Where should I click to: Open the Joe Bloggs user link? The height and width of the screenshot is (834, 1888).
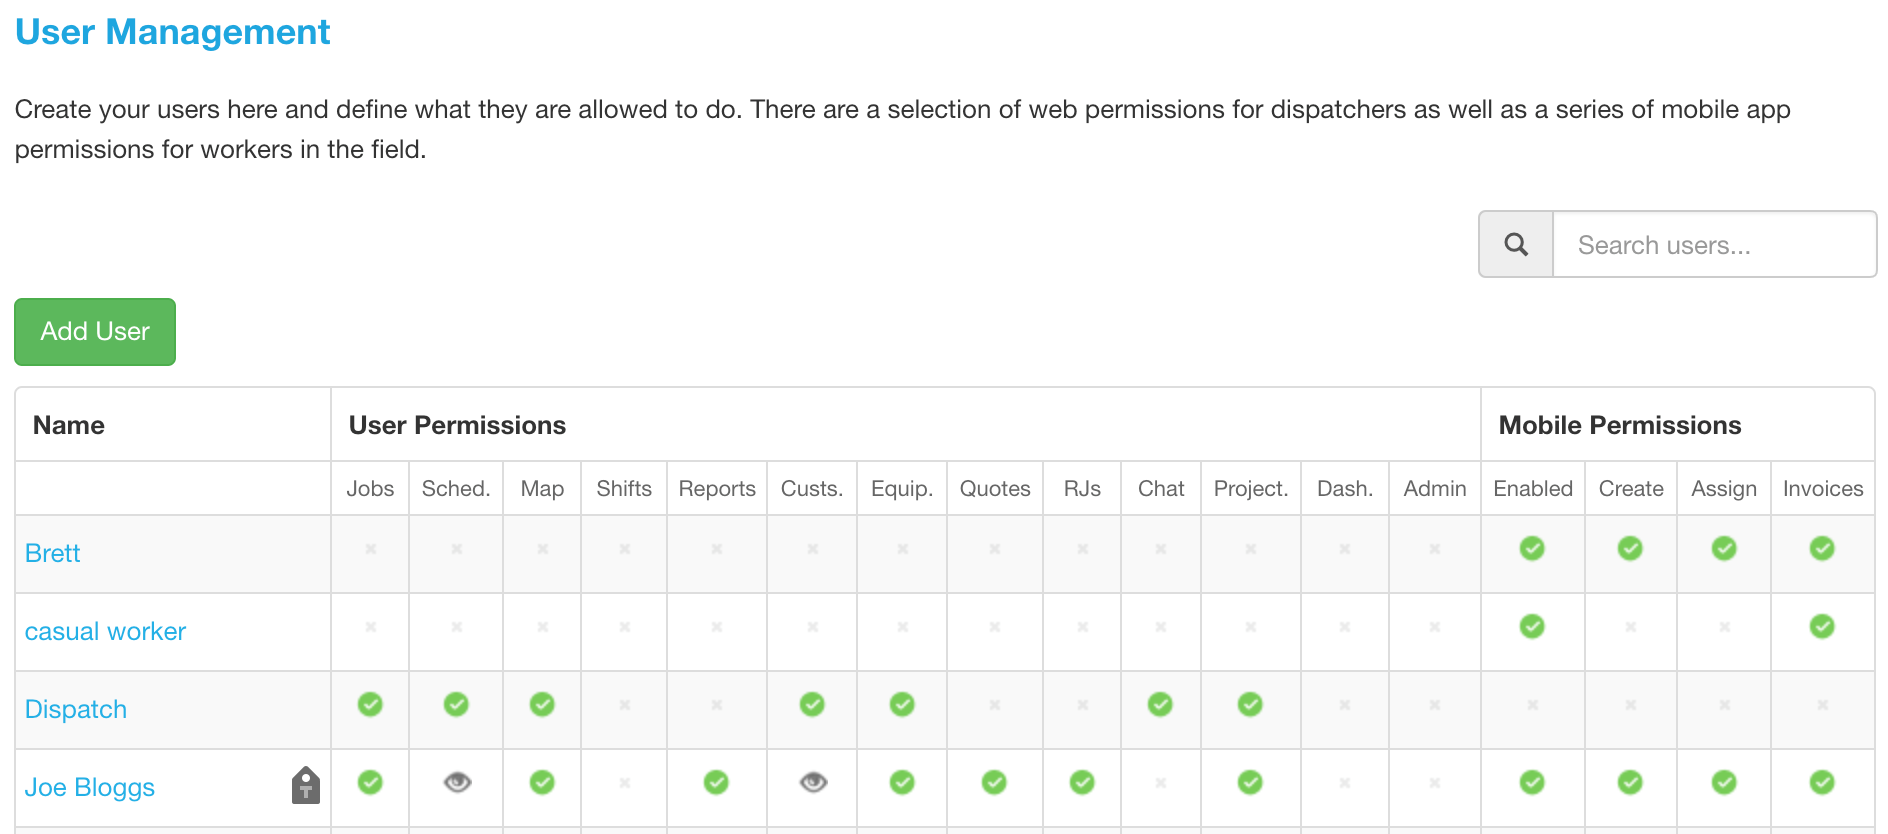tap(90, 787)
